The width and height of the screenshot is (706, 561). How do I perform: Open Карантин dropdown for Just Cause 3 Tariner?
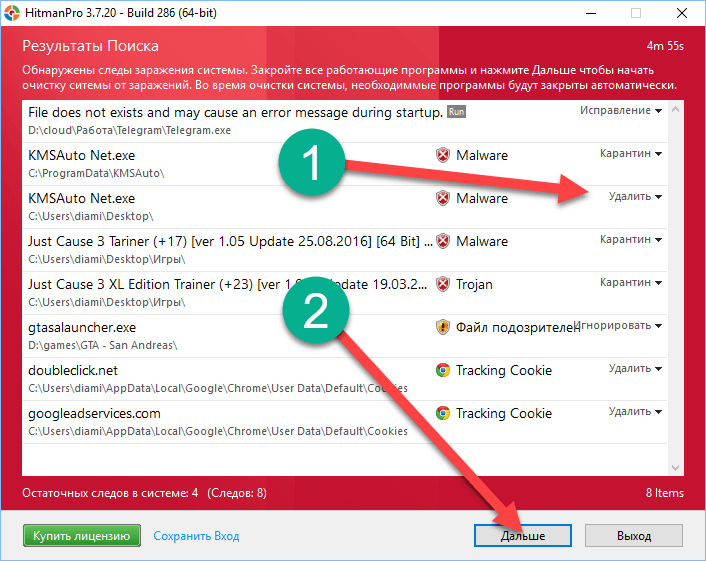pyautogui.click(x=630, y=240)
